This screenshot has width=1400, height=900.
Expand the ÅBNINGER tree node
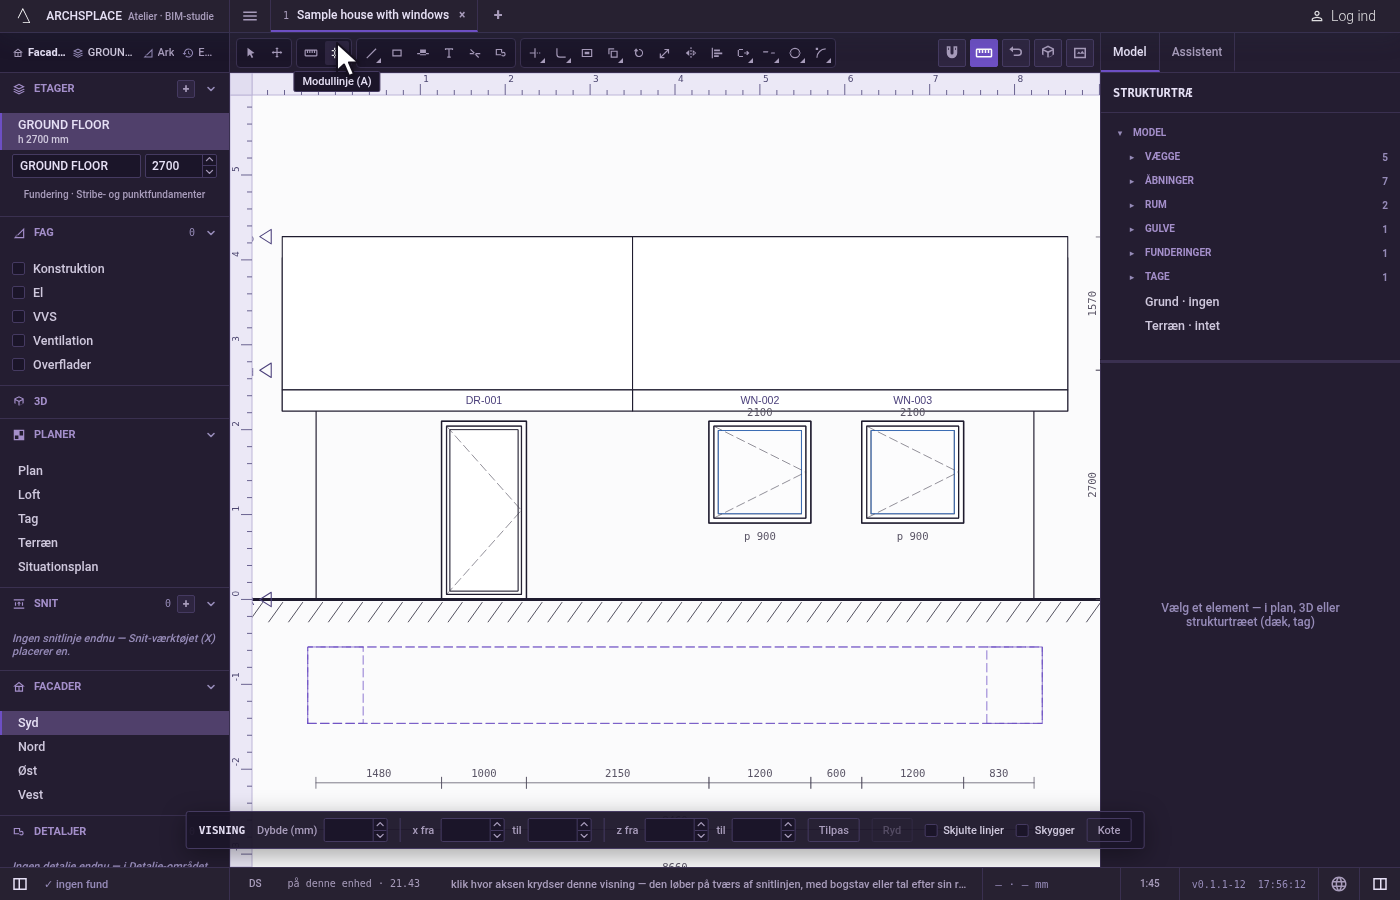[1132, 181]
